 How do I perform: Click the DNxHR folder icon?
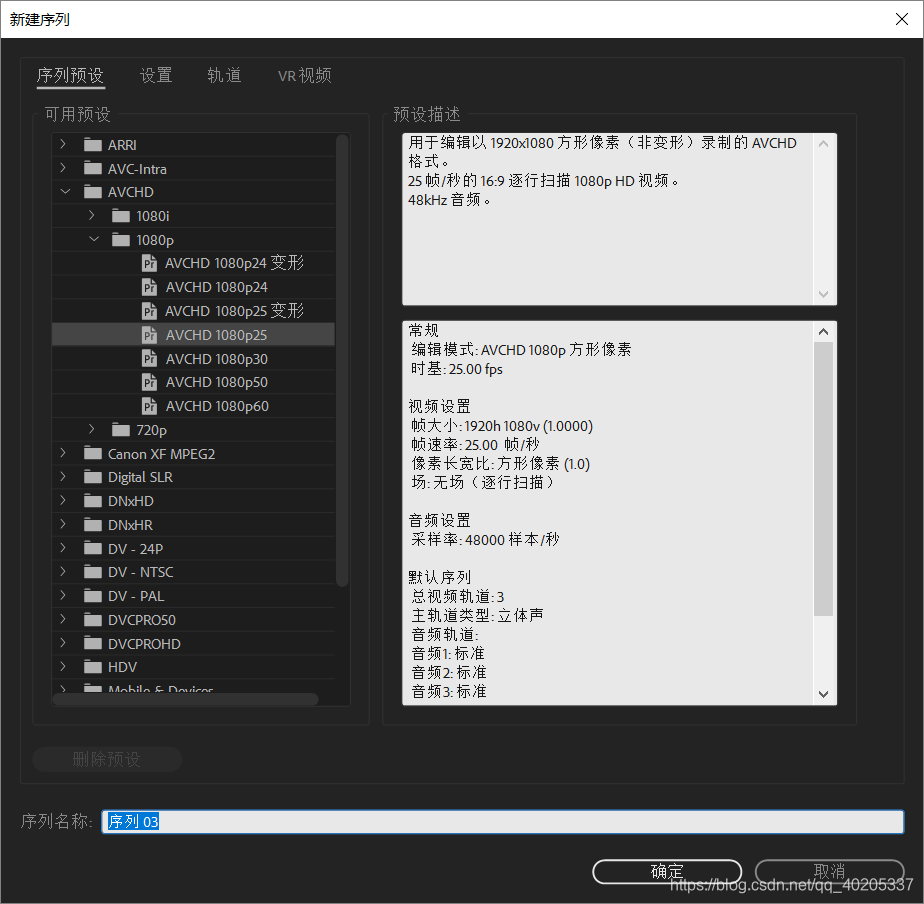coord(93,525)
